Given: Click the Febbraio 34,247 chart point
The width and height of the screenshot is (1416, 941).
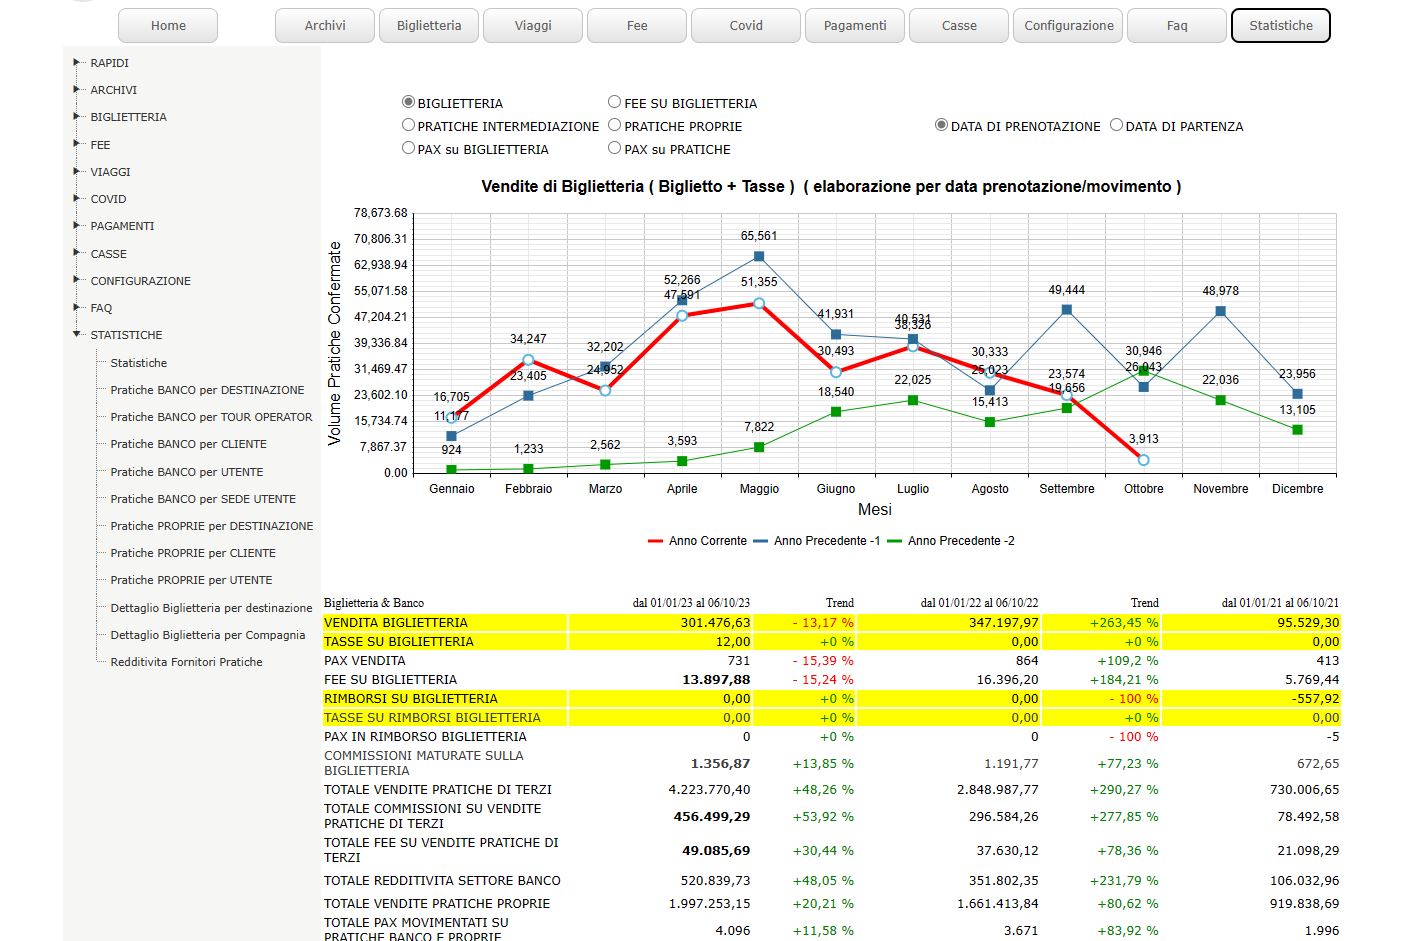Looking at the screenshot, I should (x=528, y=360).
